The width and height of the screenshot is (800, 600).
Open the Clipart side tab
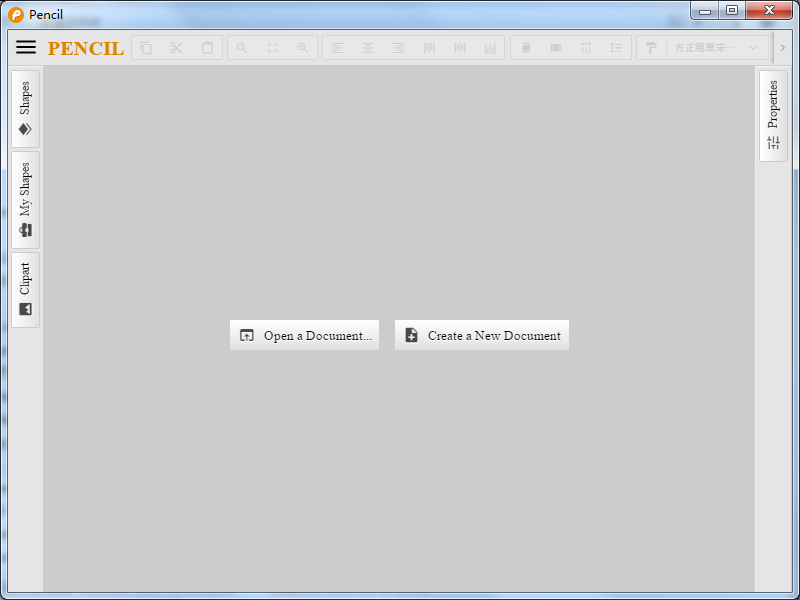click(25, 290)
